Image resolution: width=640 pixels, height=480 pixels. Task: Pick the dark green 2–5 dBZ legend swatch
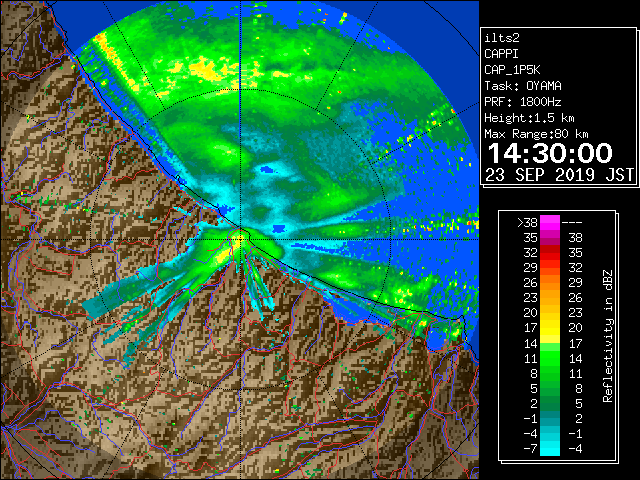tap(550, 403)
